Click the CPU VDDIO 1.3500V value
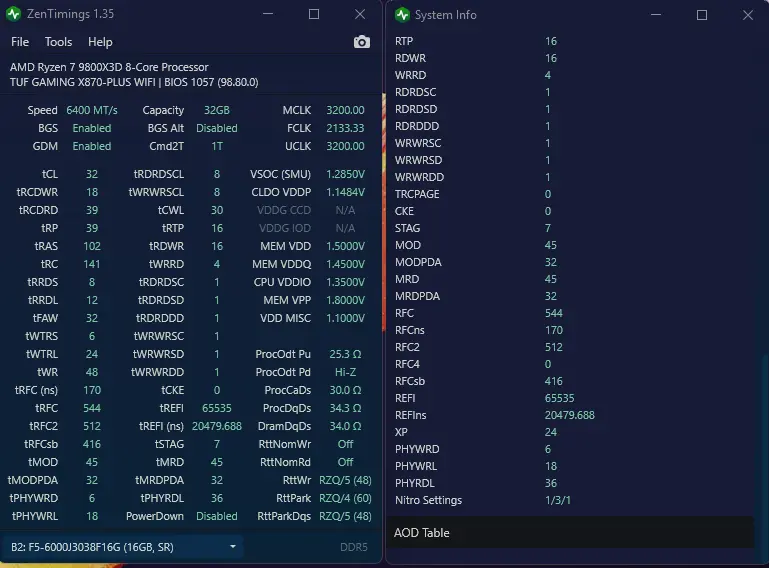 (x=345, y=283)
